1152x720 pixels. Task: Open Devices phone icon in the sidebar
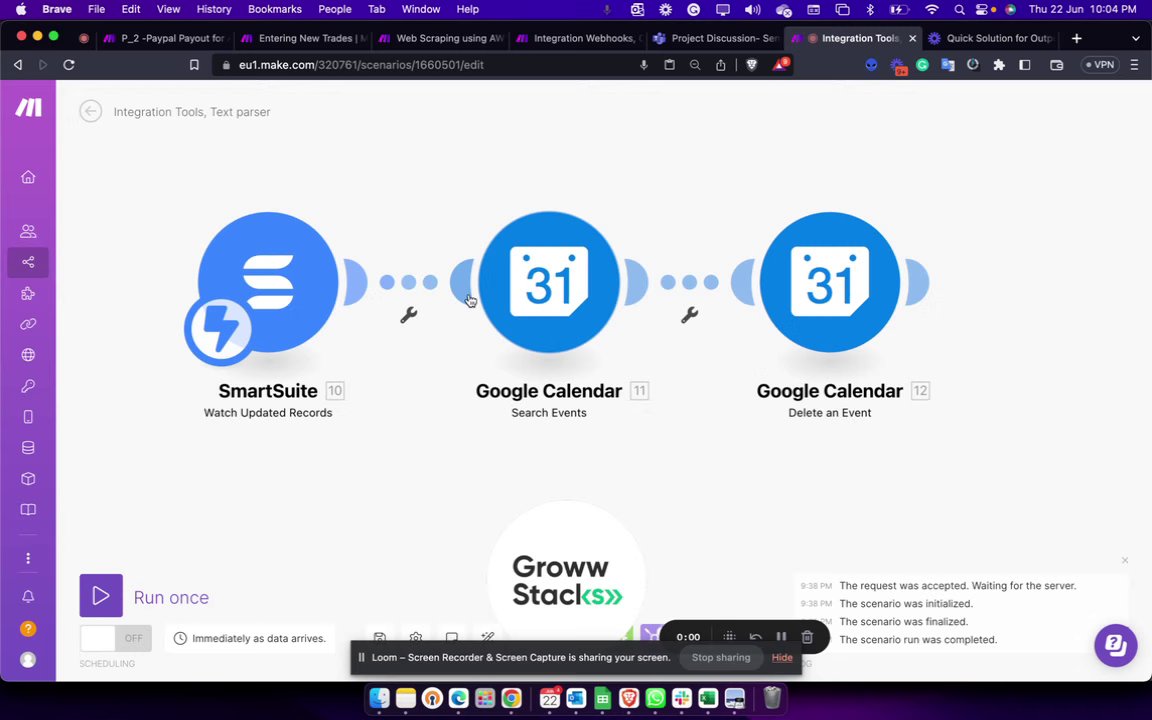point(28,417)
